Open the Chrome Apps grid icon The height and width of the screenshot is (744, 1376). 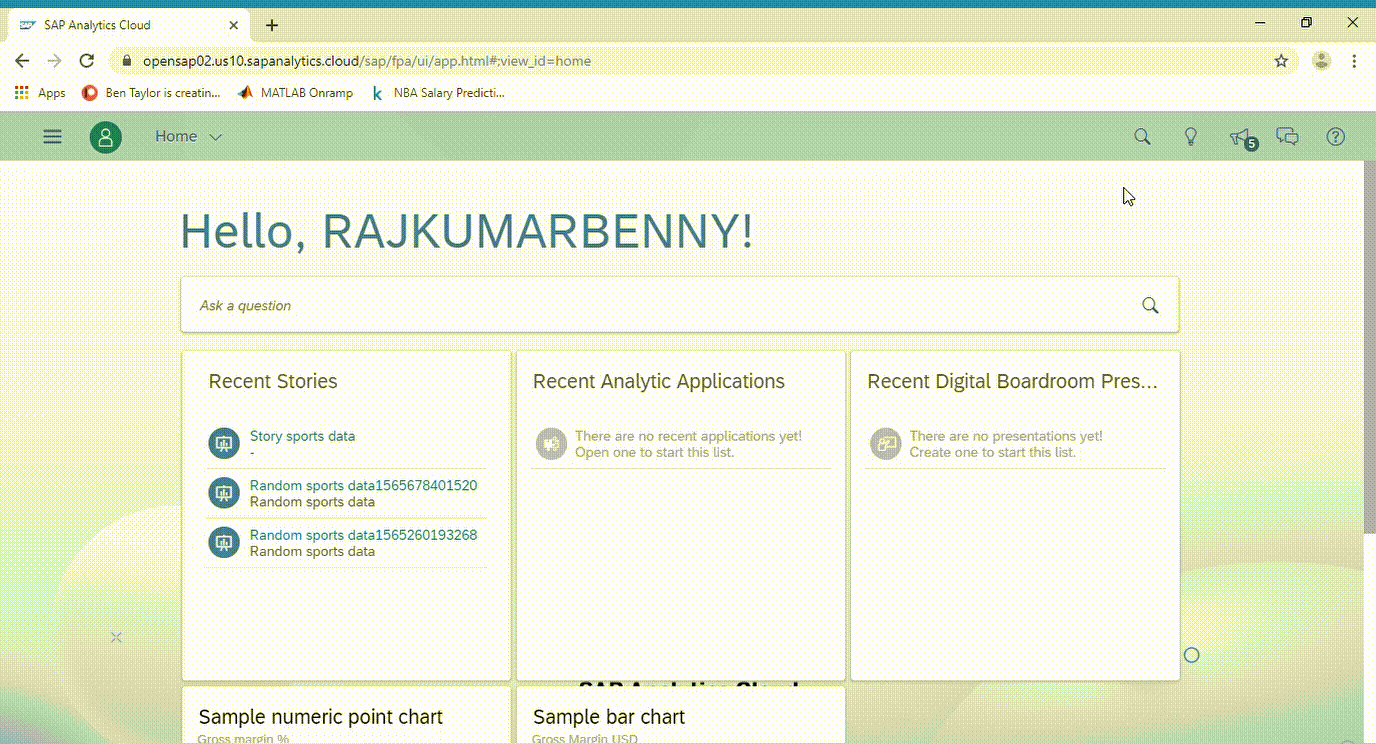[21, 92]
